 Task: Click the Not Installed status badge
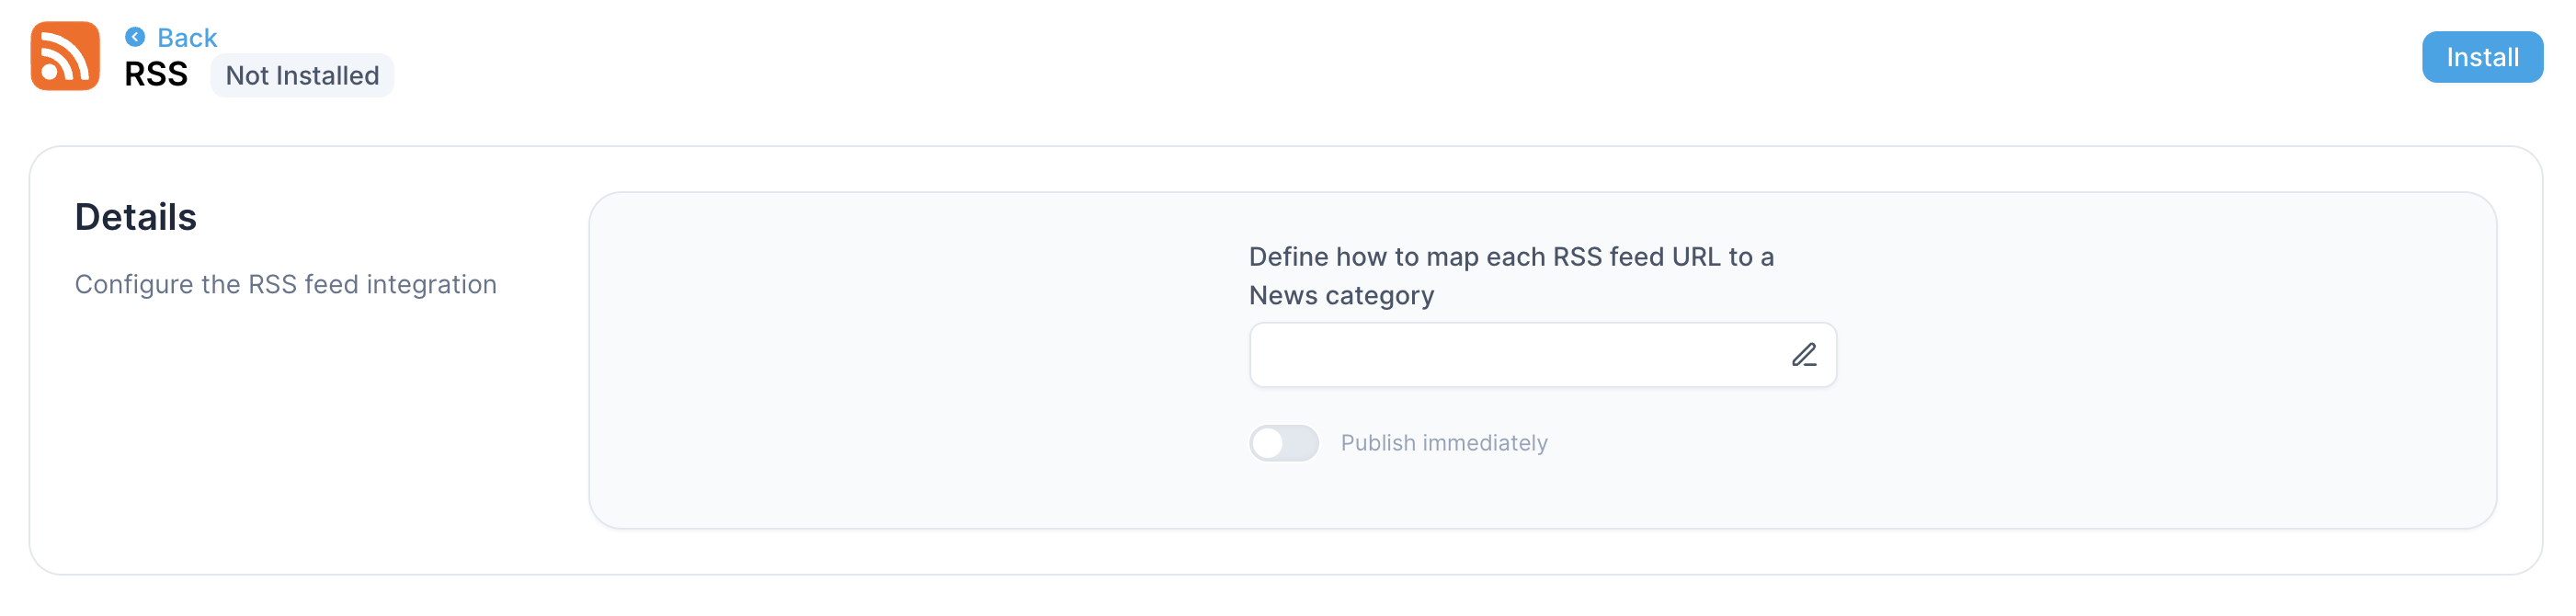pyautogui.click(x=302, y=76)
